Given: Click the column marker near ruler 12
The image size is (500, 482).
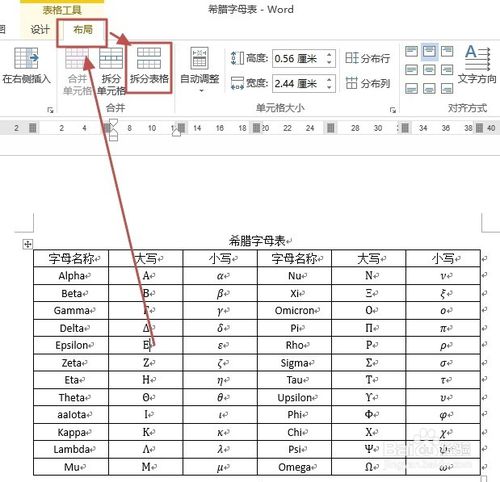Looking at the screenshot, I should [x=181, y=128].
